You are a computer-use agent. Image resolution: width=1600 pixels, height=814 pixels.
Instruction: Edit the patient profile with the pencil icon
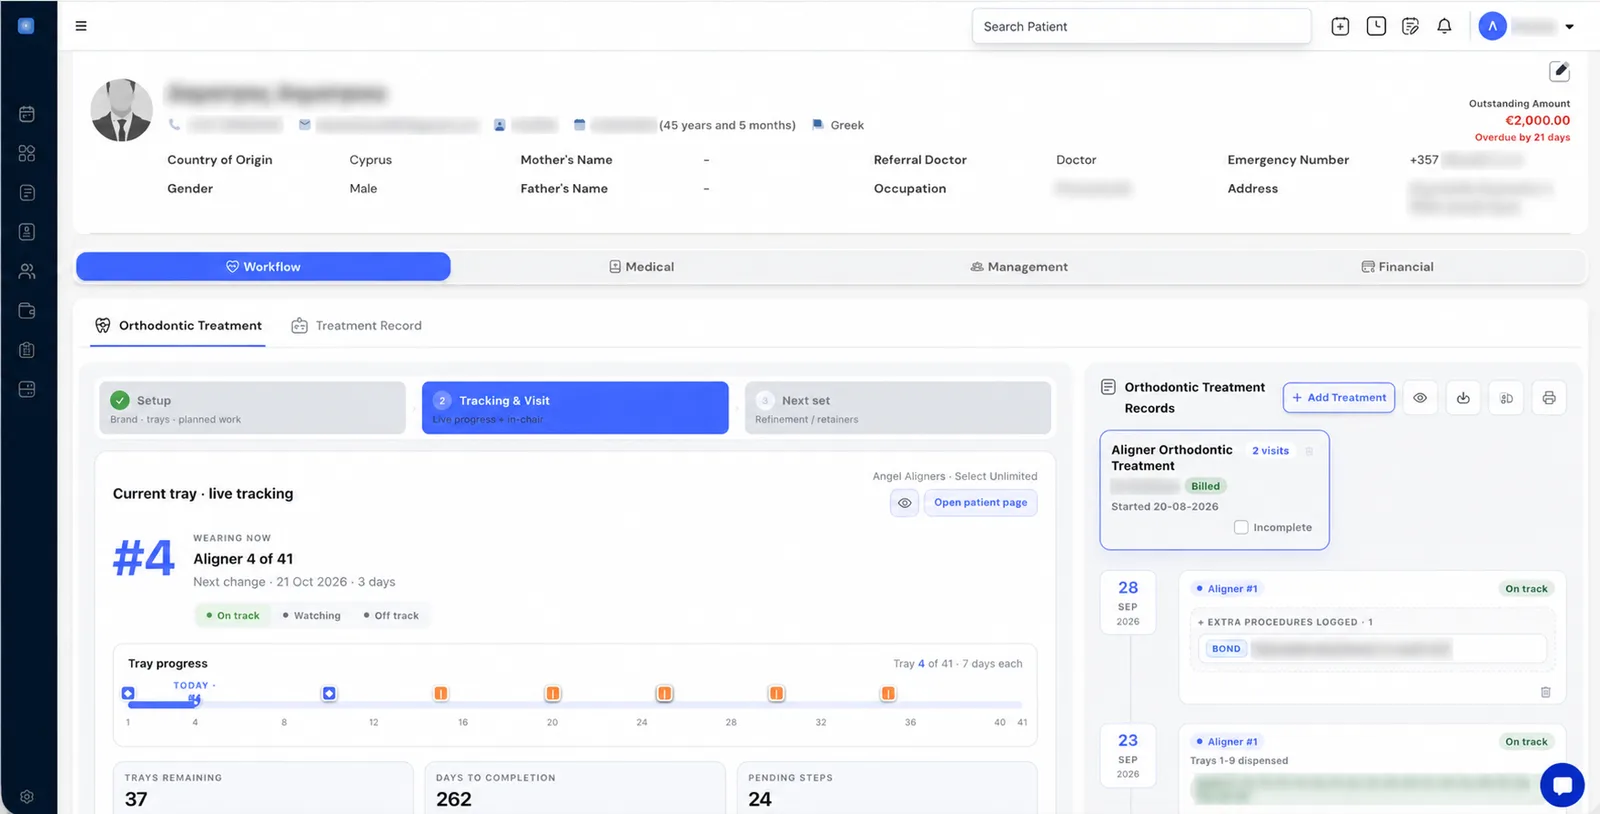[1559, 71]
